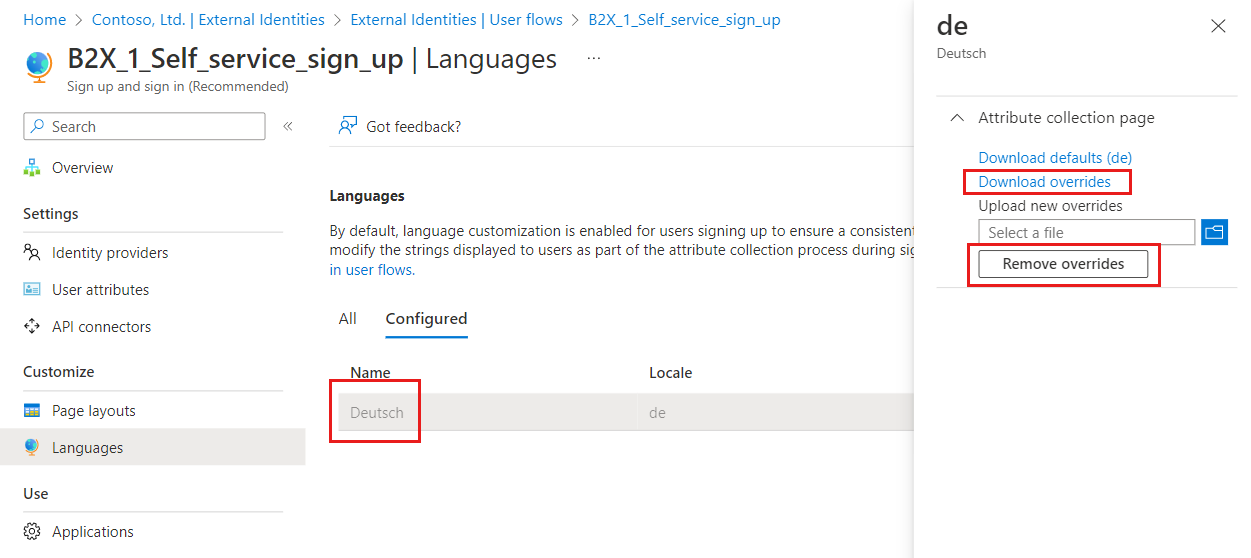Open the ellipsis more options menu
This screenshot has width=1251, height=558.
click(594, 59)
